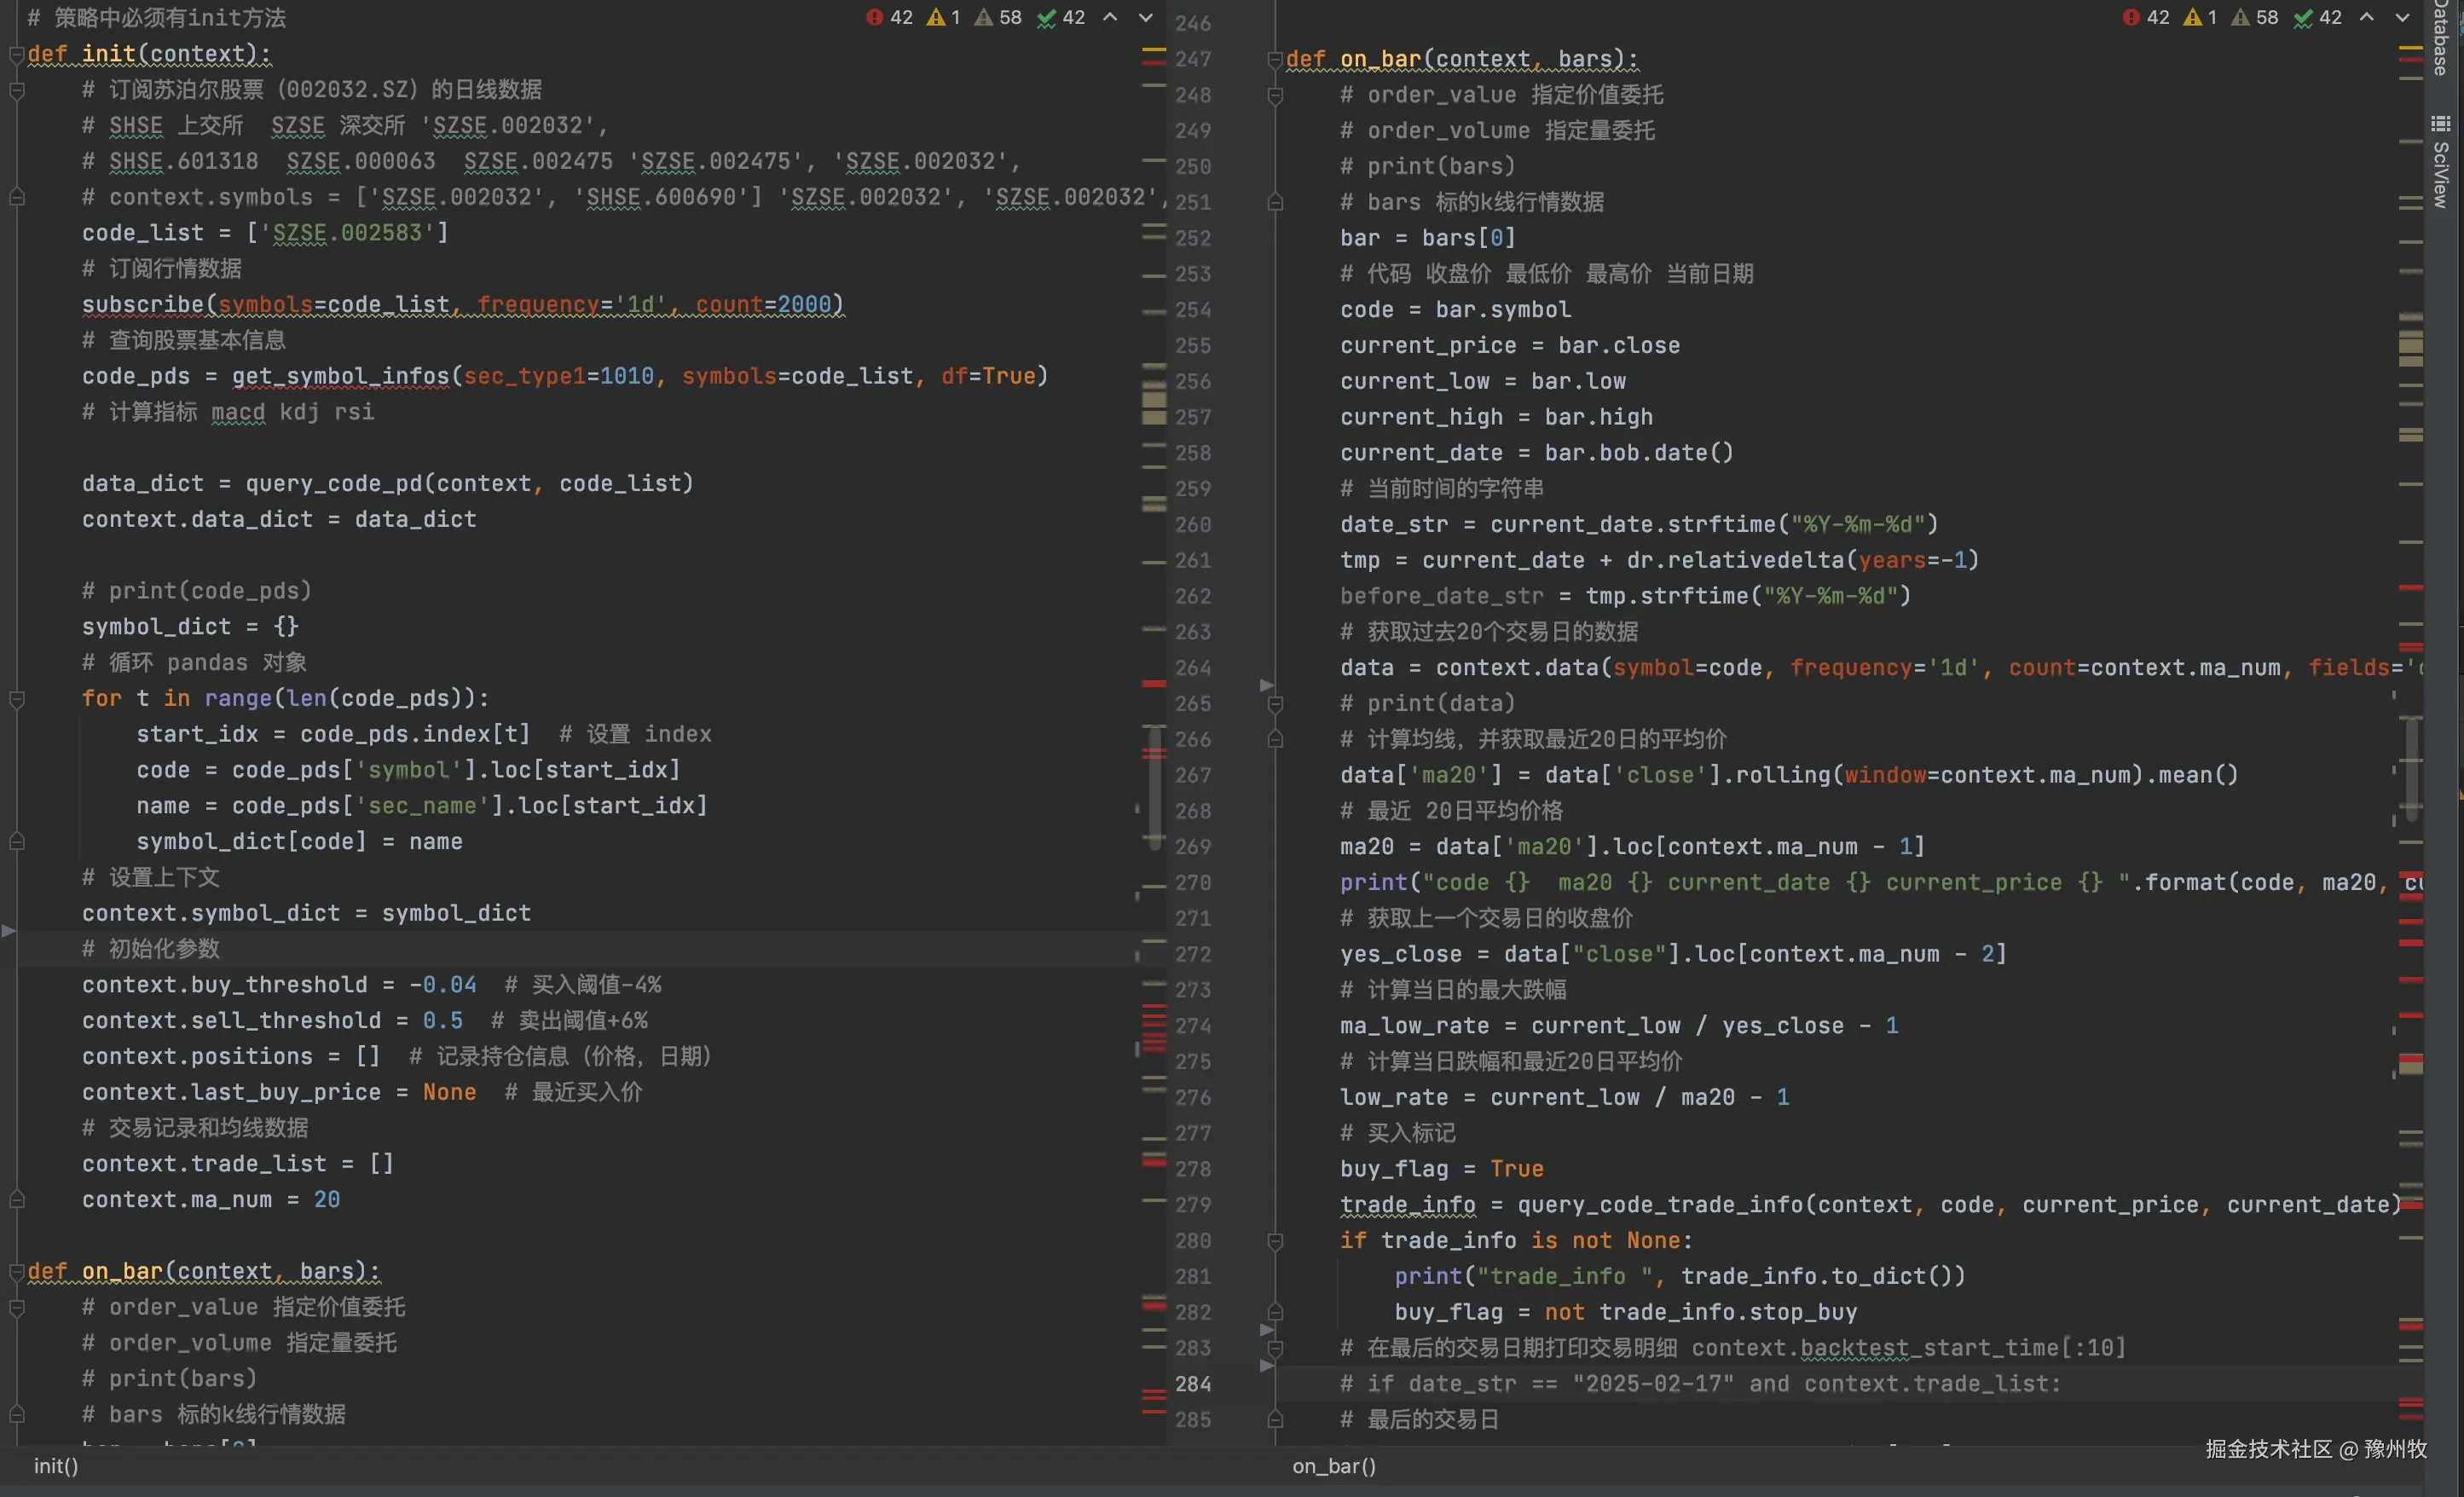The width and height of the screenshot is (2464, 1497).
Task: Click the green typo checkmark in right editor
Action: 2303,17
